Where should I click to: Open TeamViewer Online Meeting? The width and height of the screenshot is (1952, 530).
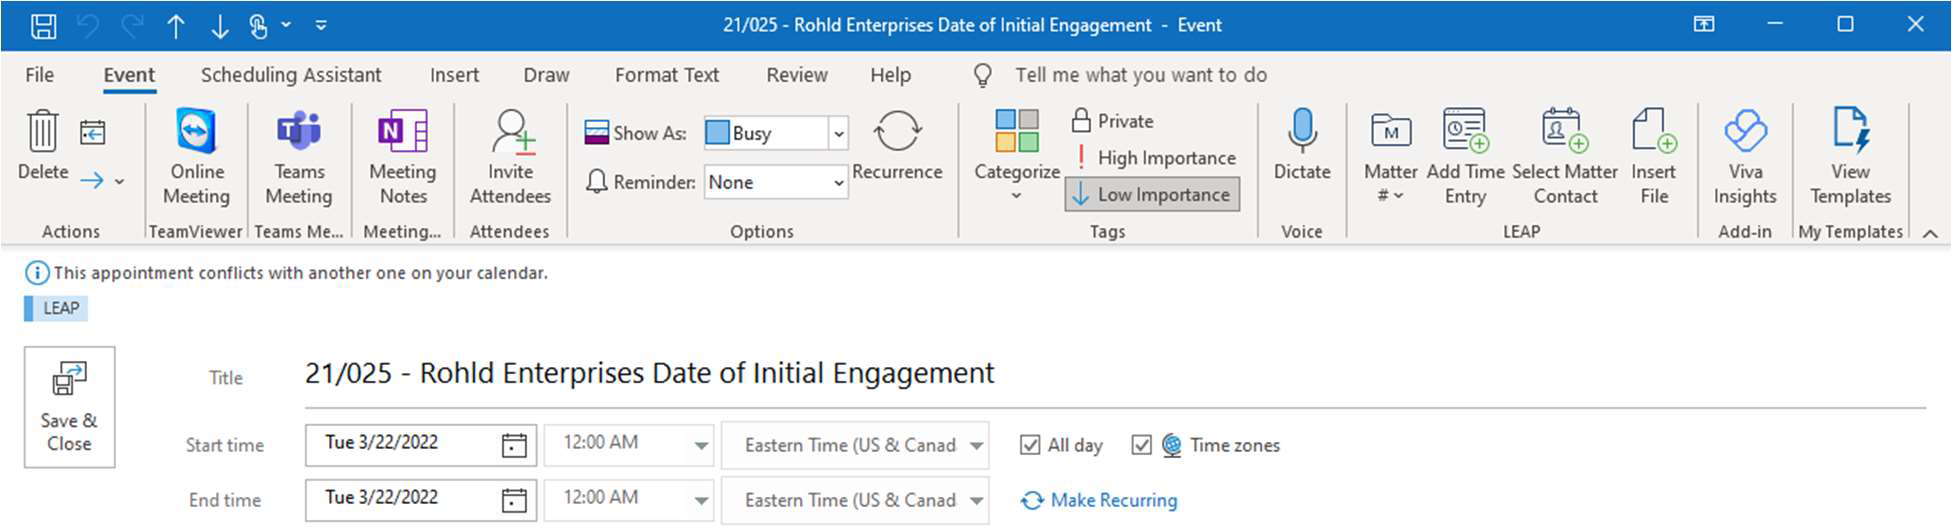[x=196, y=133]
